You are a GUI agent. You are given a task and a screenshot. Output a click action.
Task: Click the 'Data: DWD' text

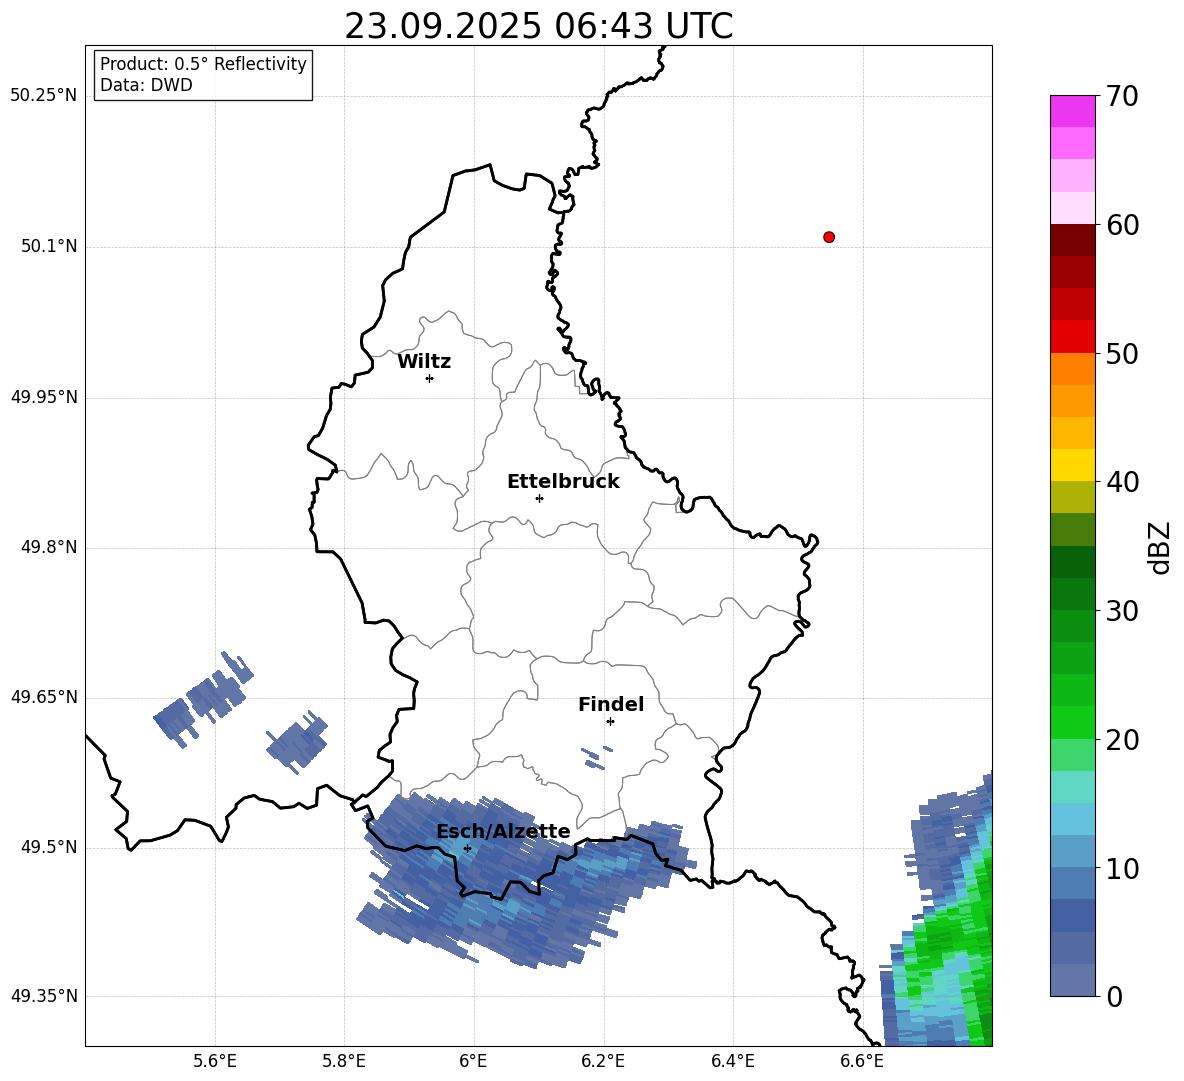point(146,85)
